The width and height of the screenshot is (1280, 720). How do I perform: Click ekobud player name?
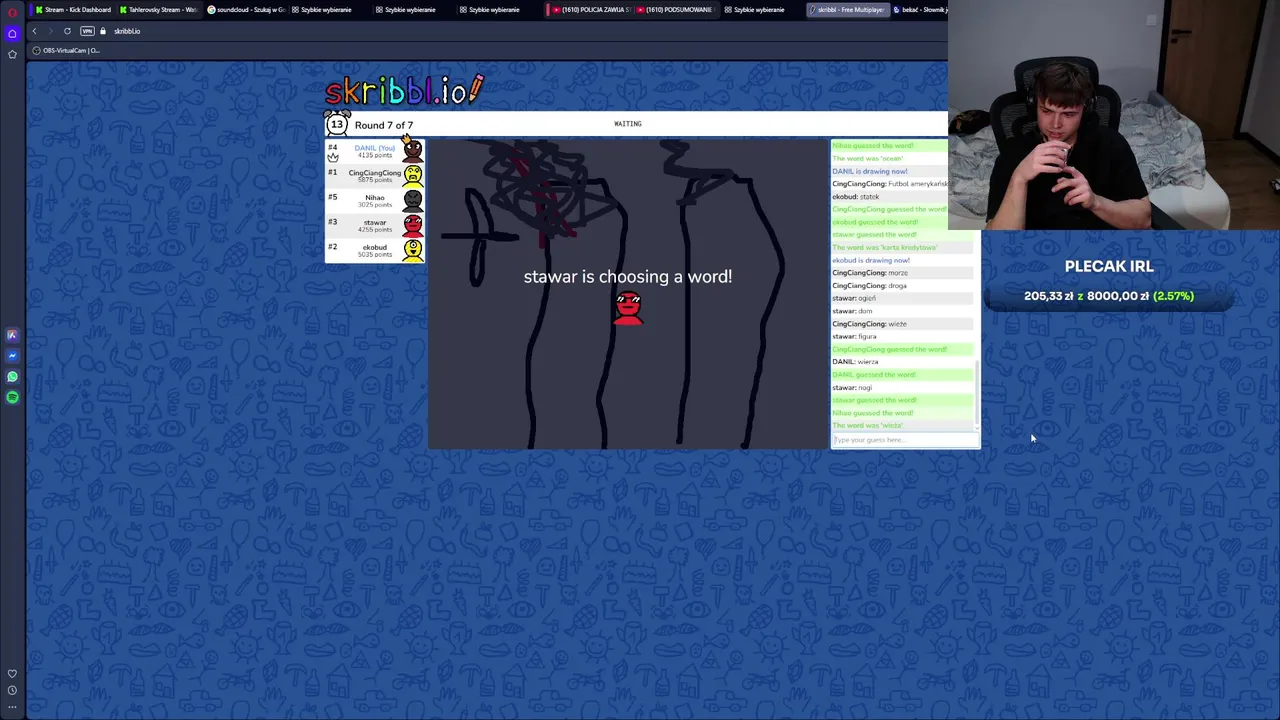coord(375,247)
